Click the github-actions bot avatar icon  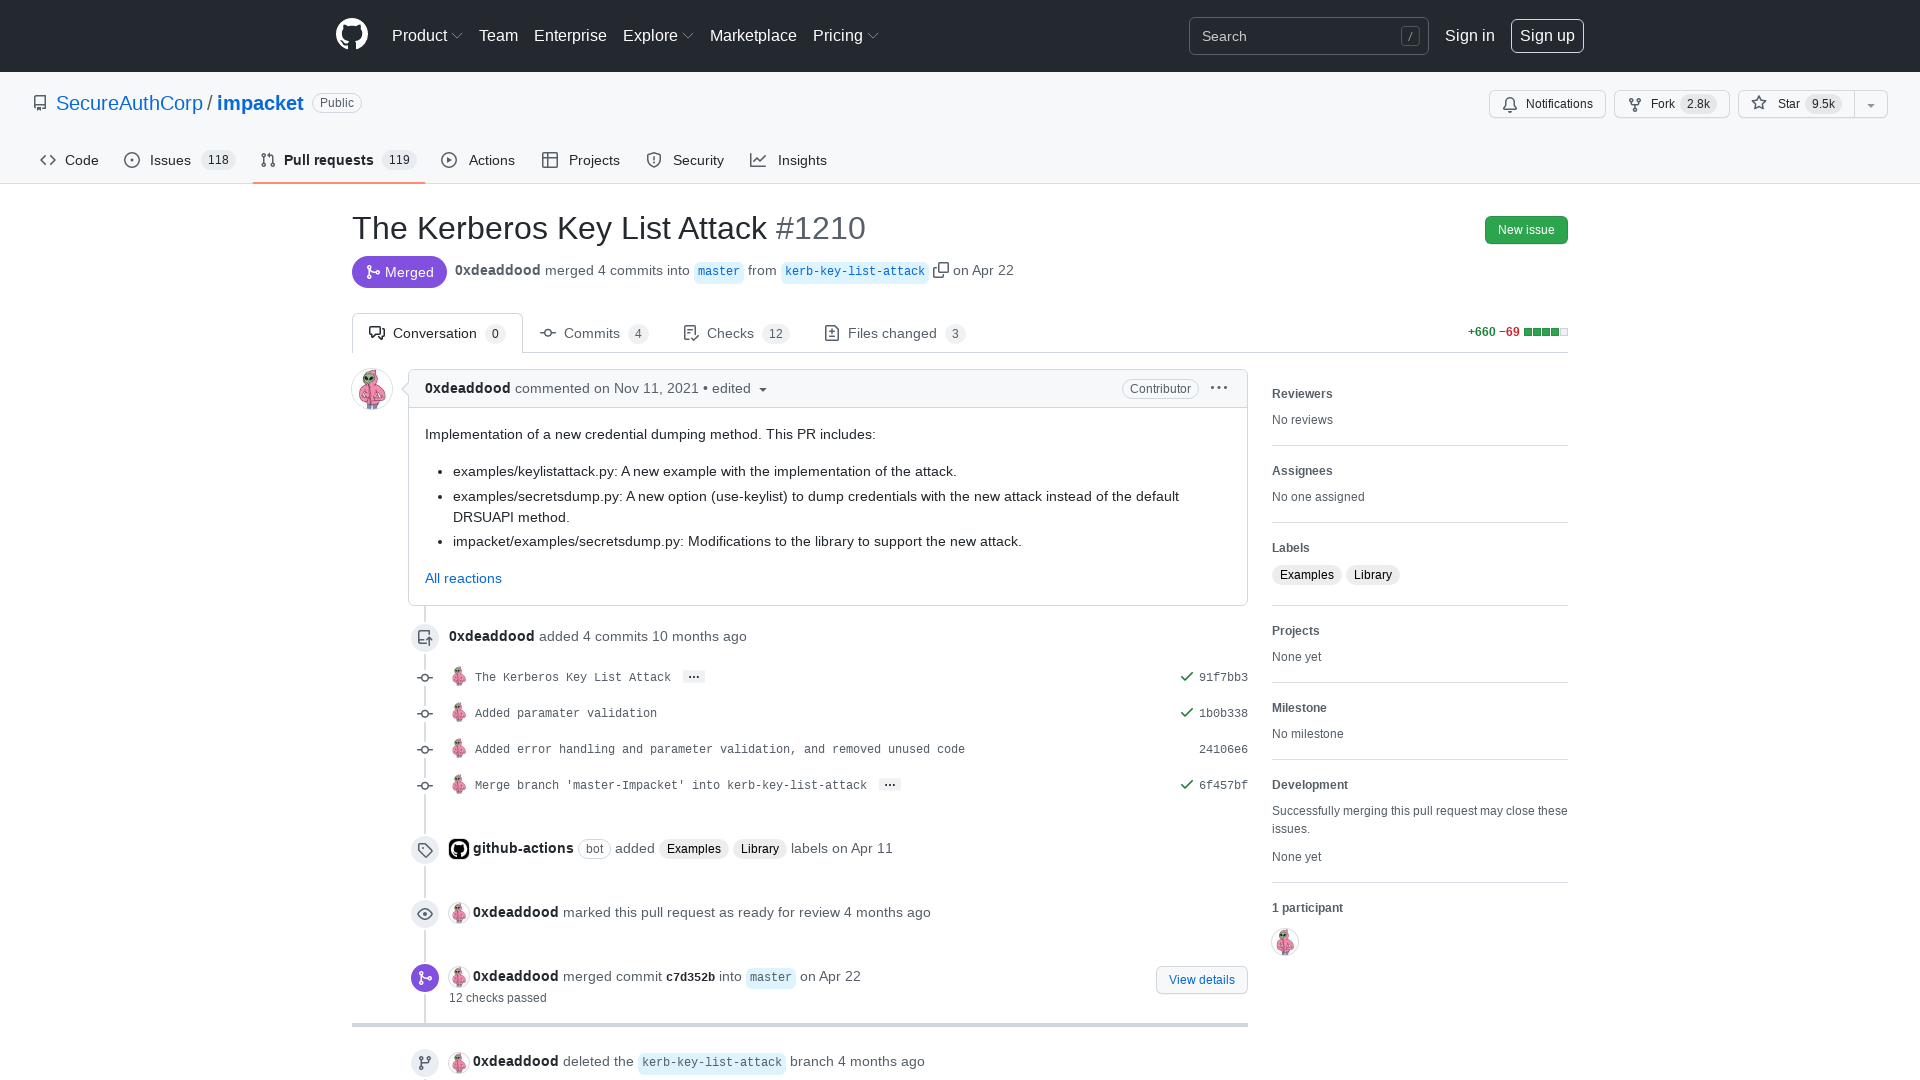(x=459, y=849)
